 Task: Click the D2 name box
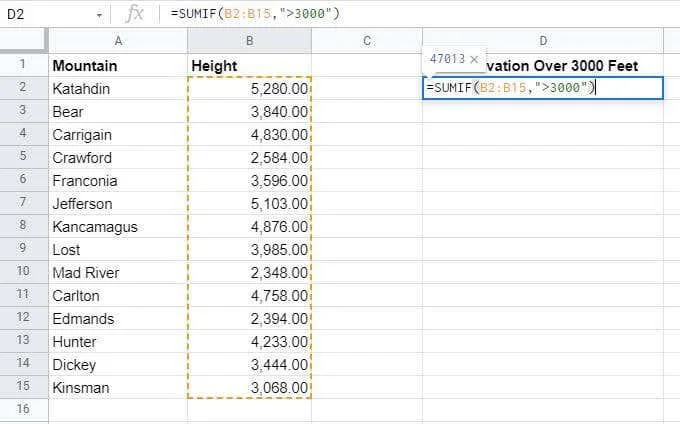click(x=50, y=14)
